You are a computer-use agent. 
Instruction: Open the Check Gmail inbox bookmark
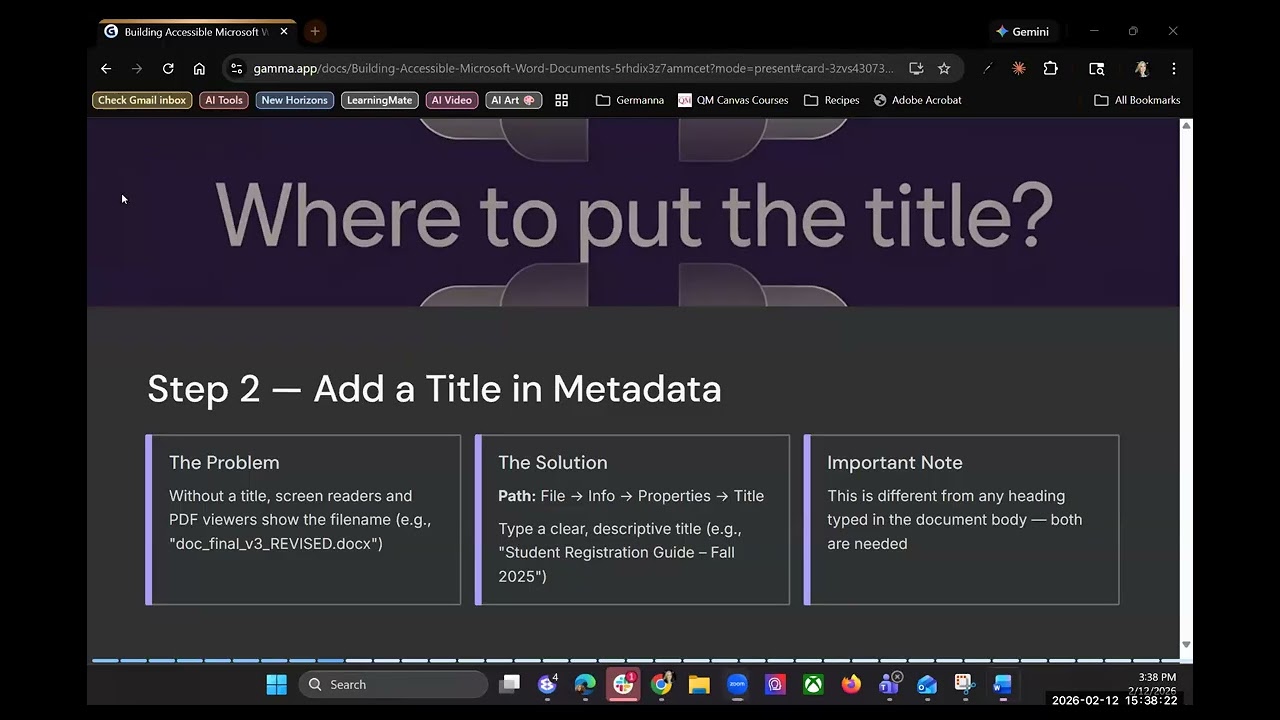pos(142,100)
